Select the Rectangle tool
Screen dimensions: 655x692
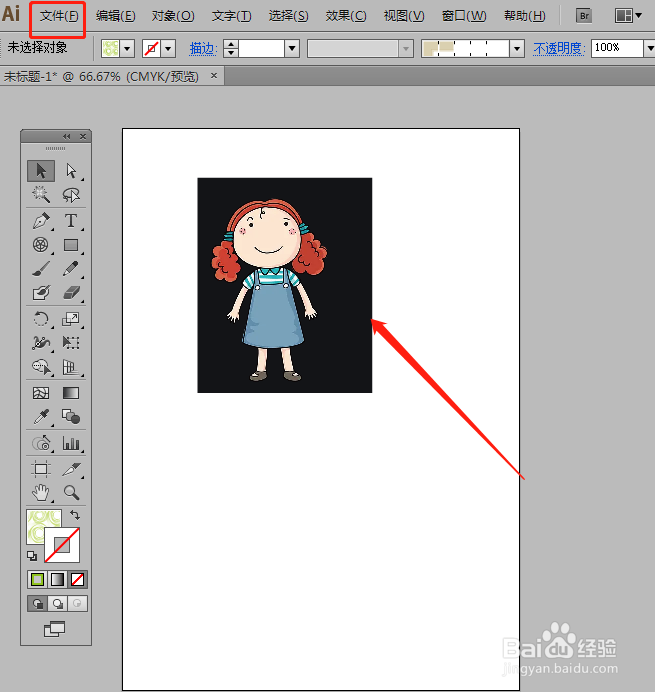(x=71, y=244)
